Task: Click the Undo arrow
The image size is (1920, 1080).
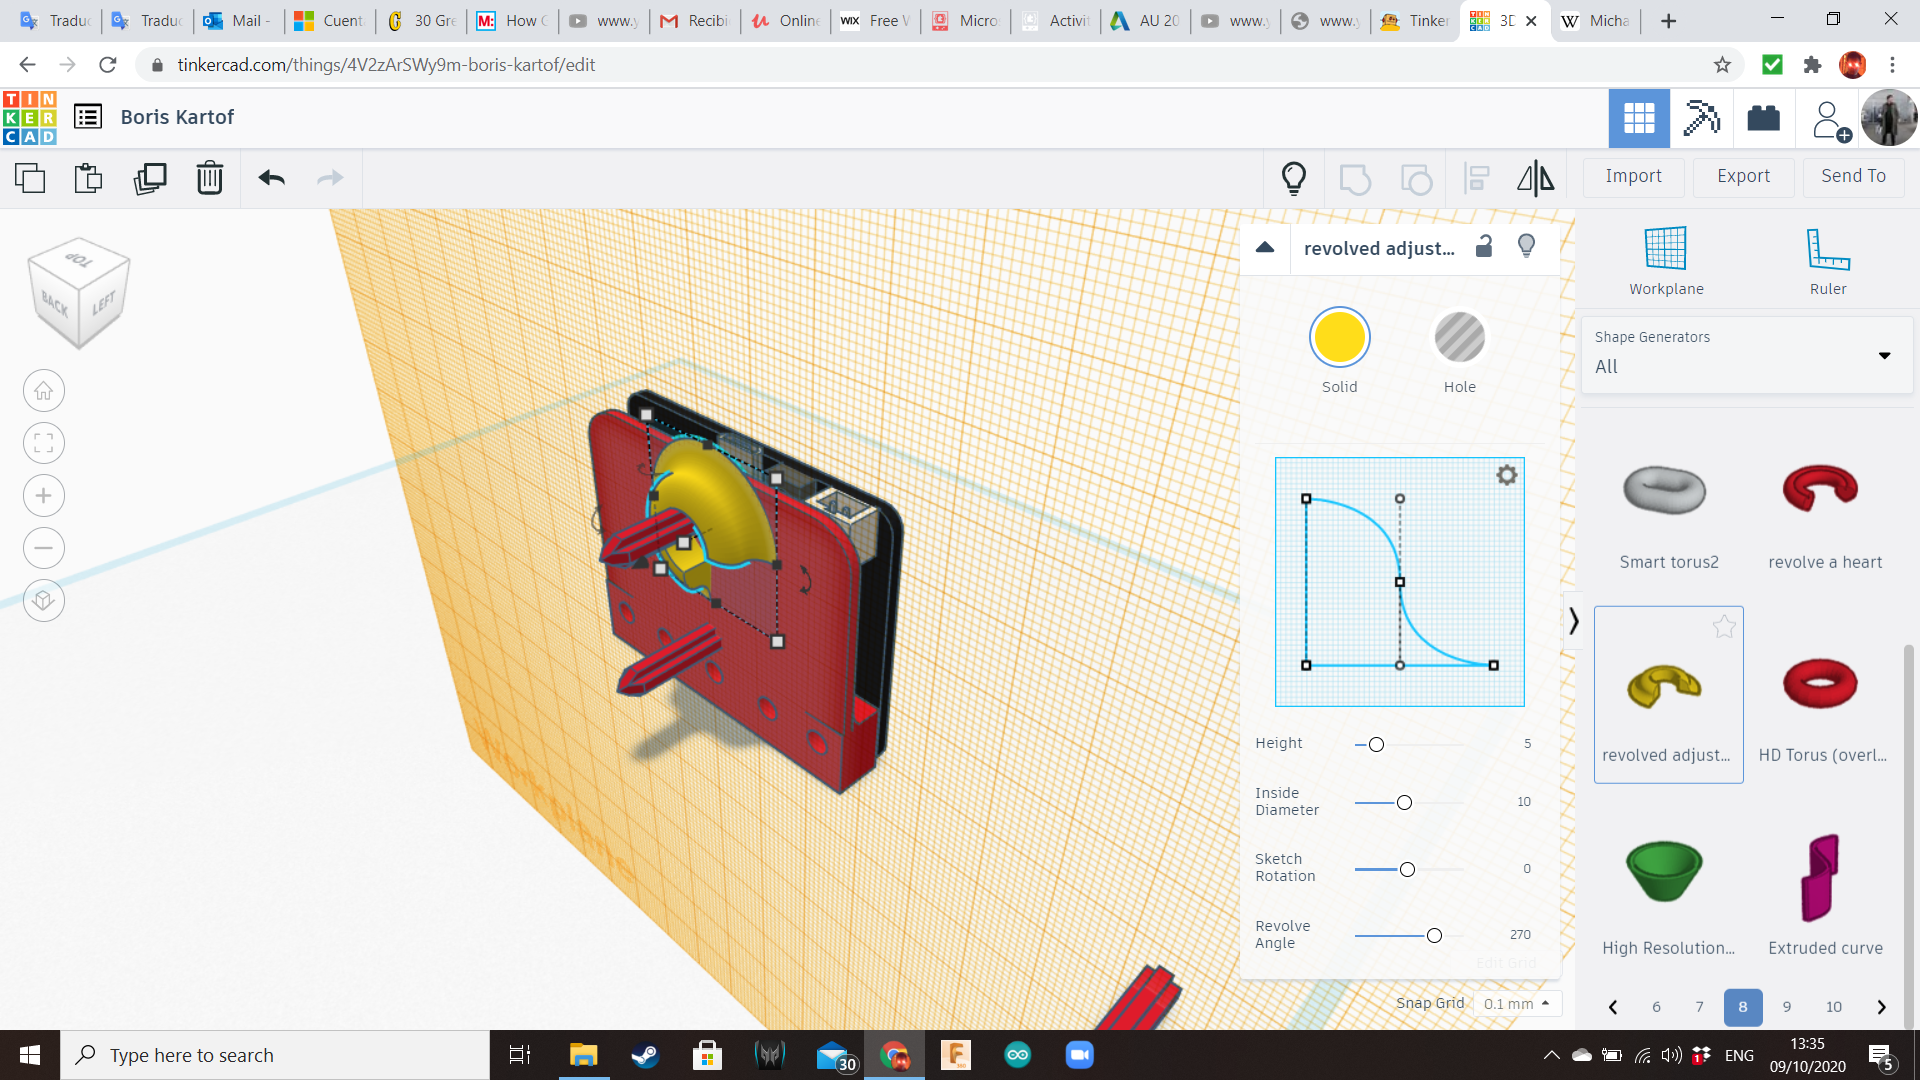Action: [272, 179]
